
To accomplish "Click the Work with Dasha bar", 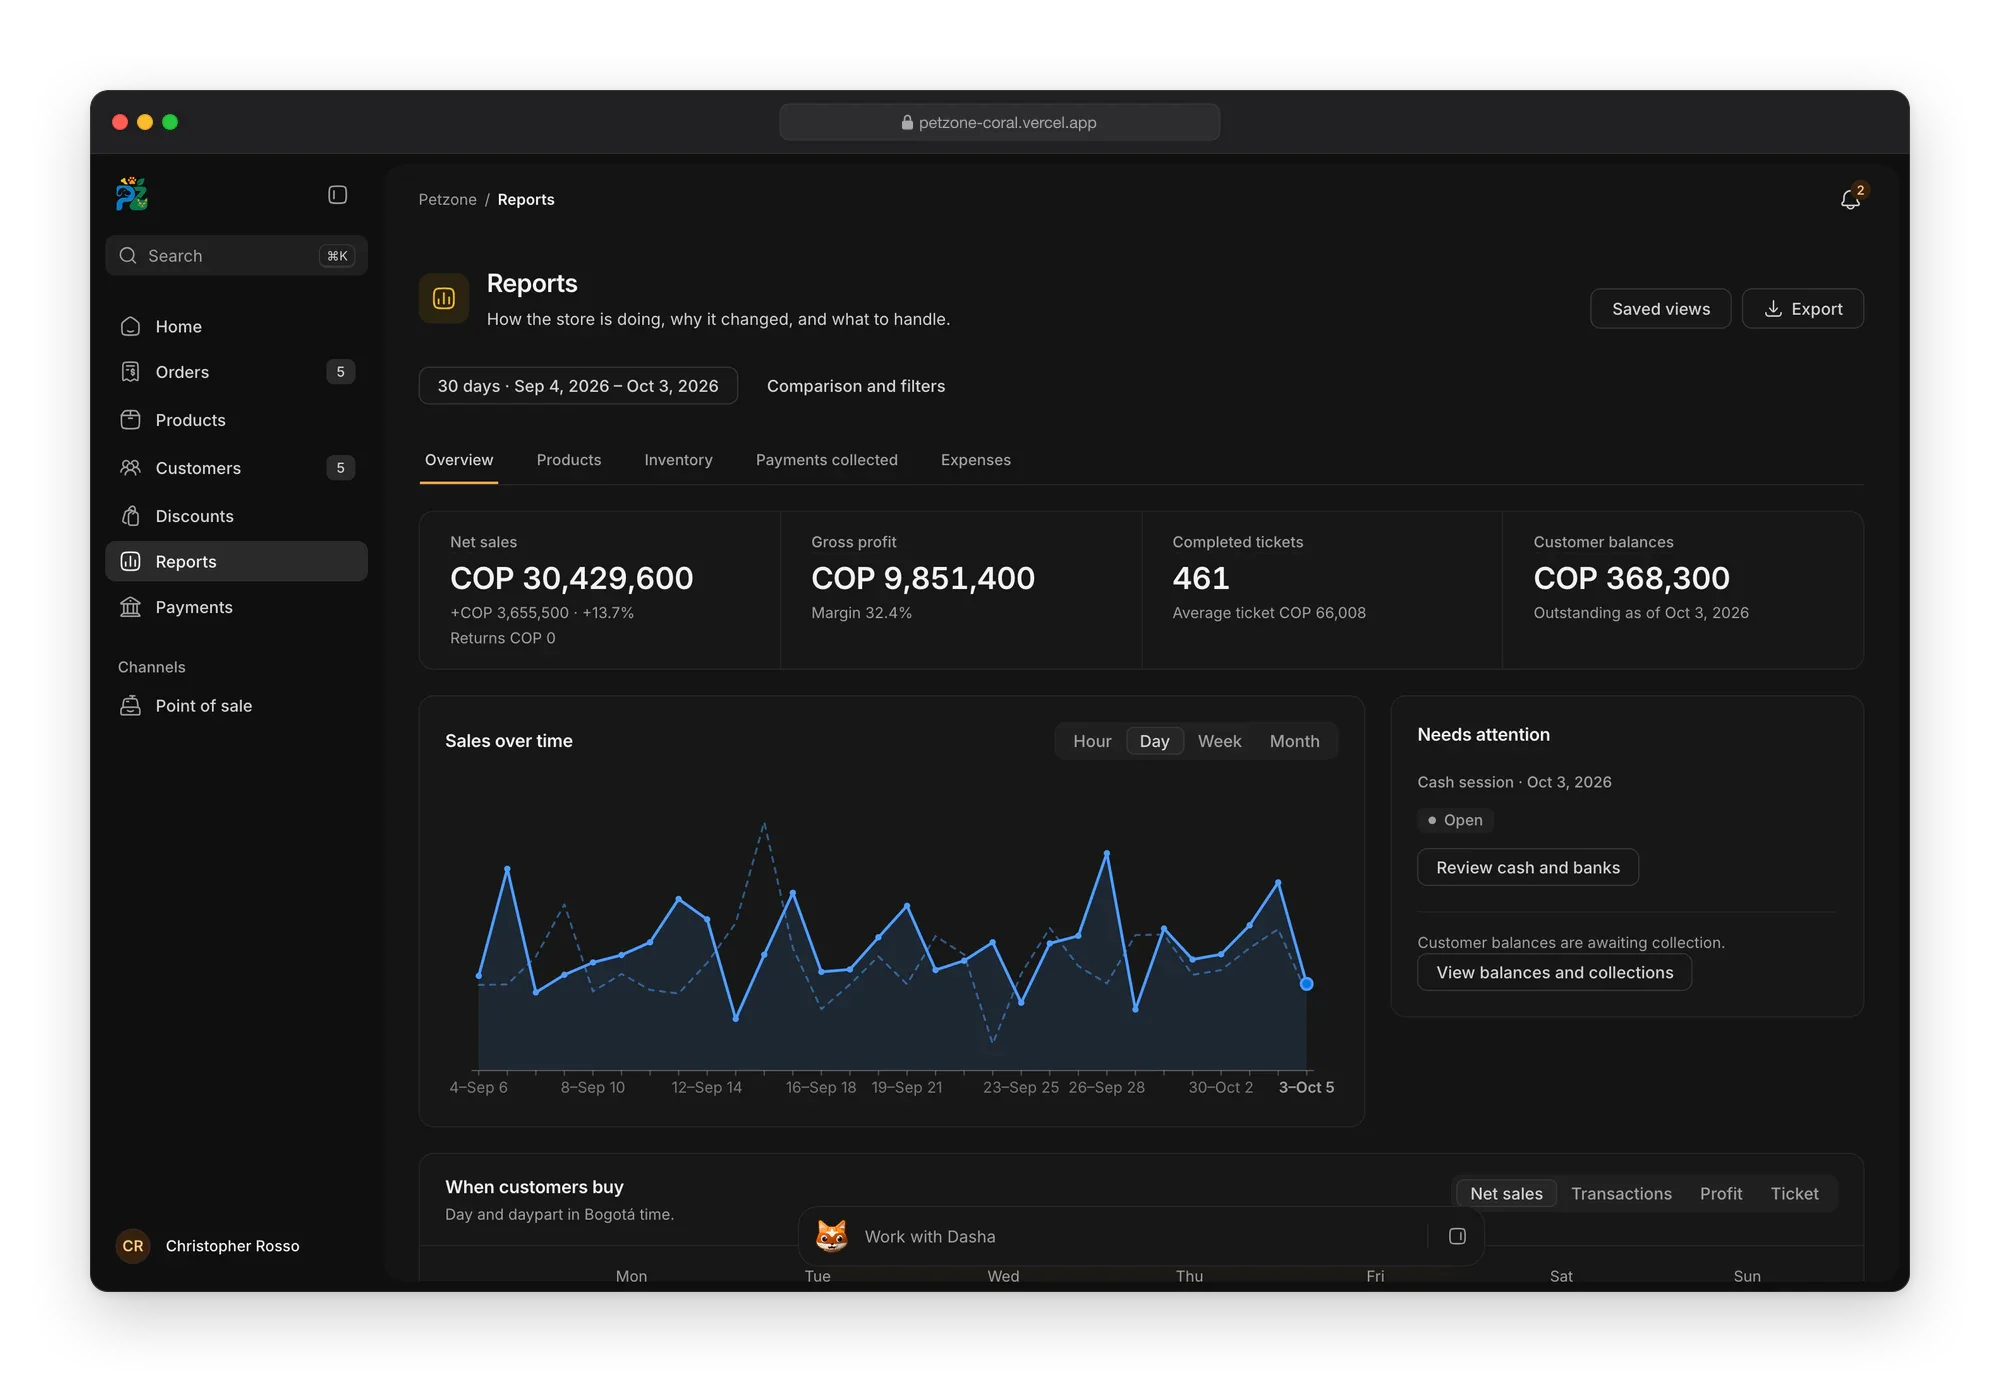I will [x=1141, y=1236].
